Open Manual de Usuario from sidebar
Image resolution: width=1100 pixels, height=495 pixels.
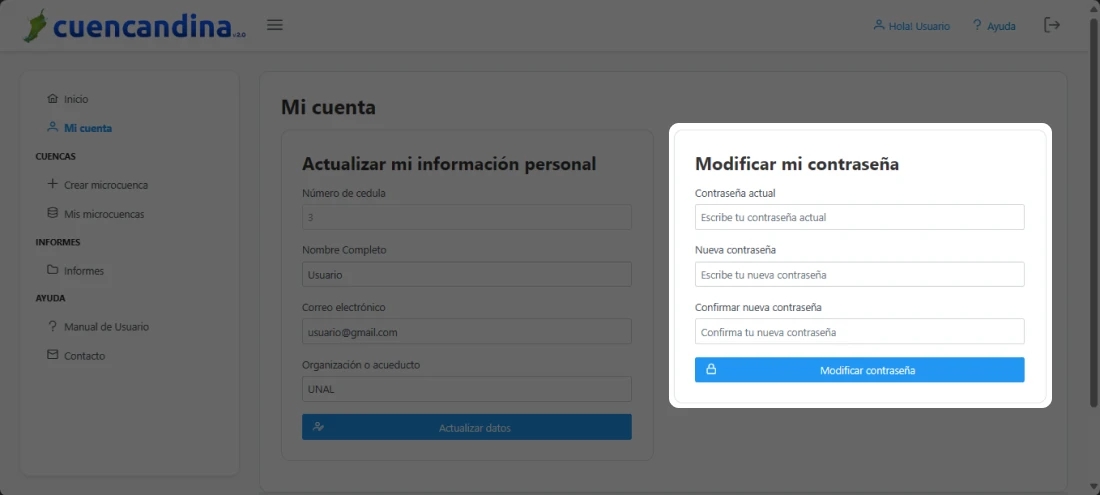pos(106,327)
